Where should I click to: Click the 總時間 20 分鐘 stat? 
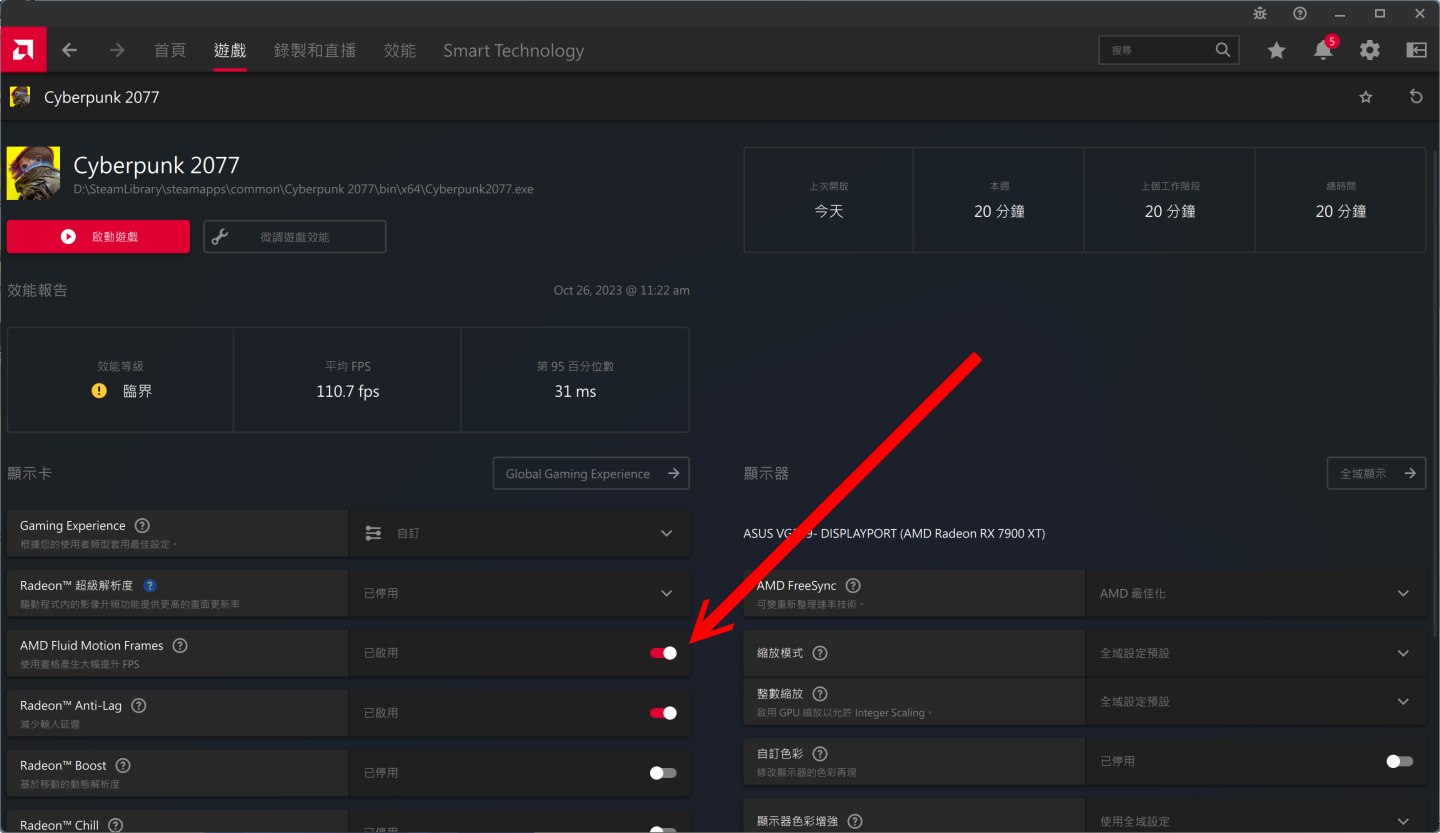click(x=1341, y=200)
